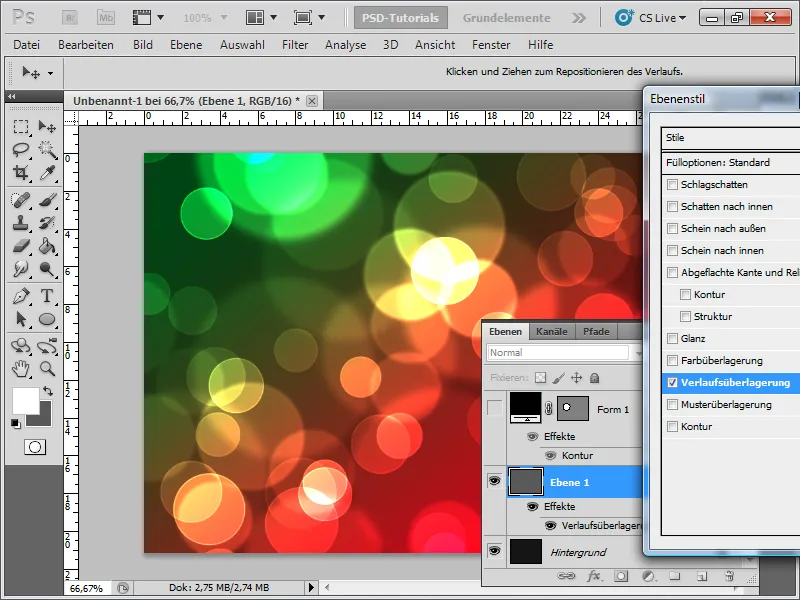Hide the Hintergrund layer
Image resolution: width=800 pixels, height=600 pixels.
[x=494, y=551]
